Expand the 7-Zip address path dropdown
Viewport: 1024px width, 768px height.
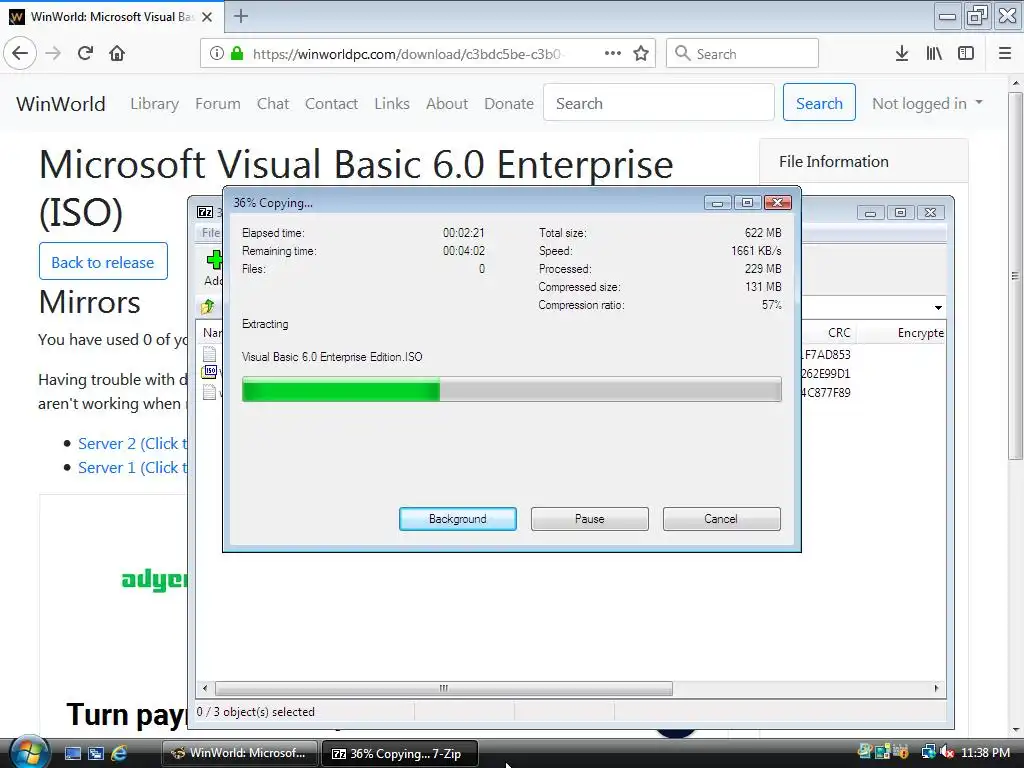(x=938, y=307)
